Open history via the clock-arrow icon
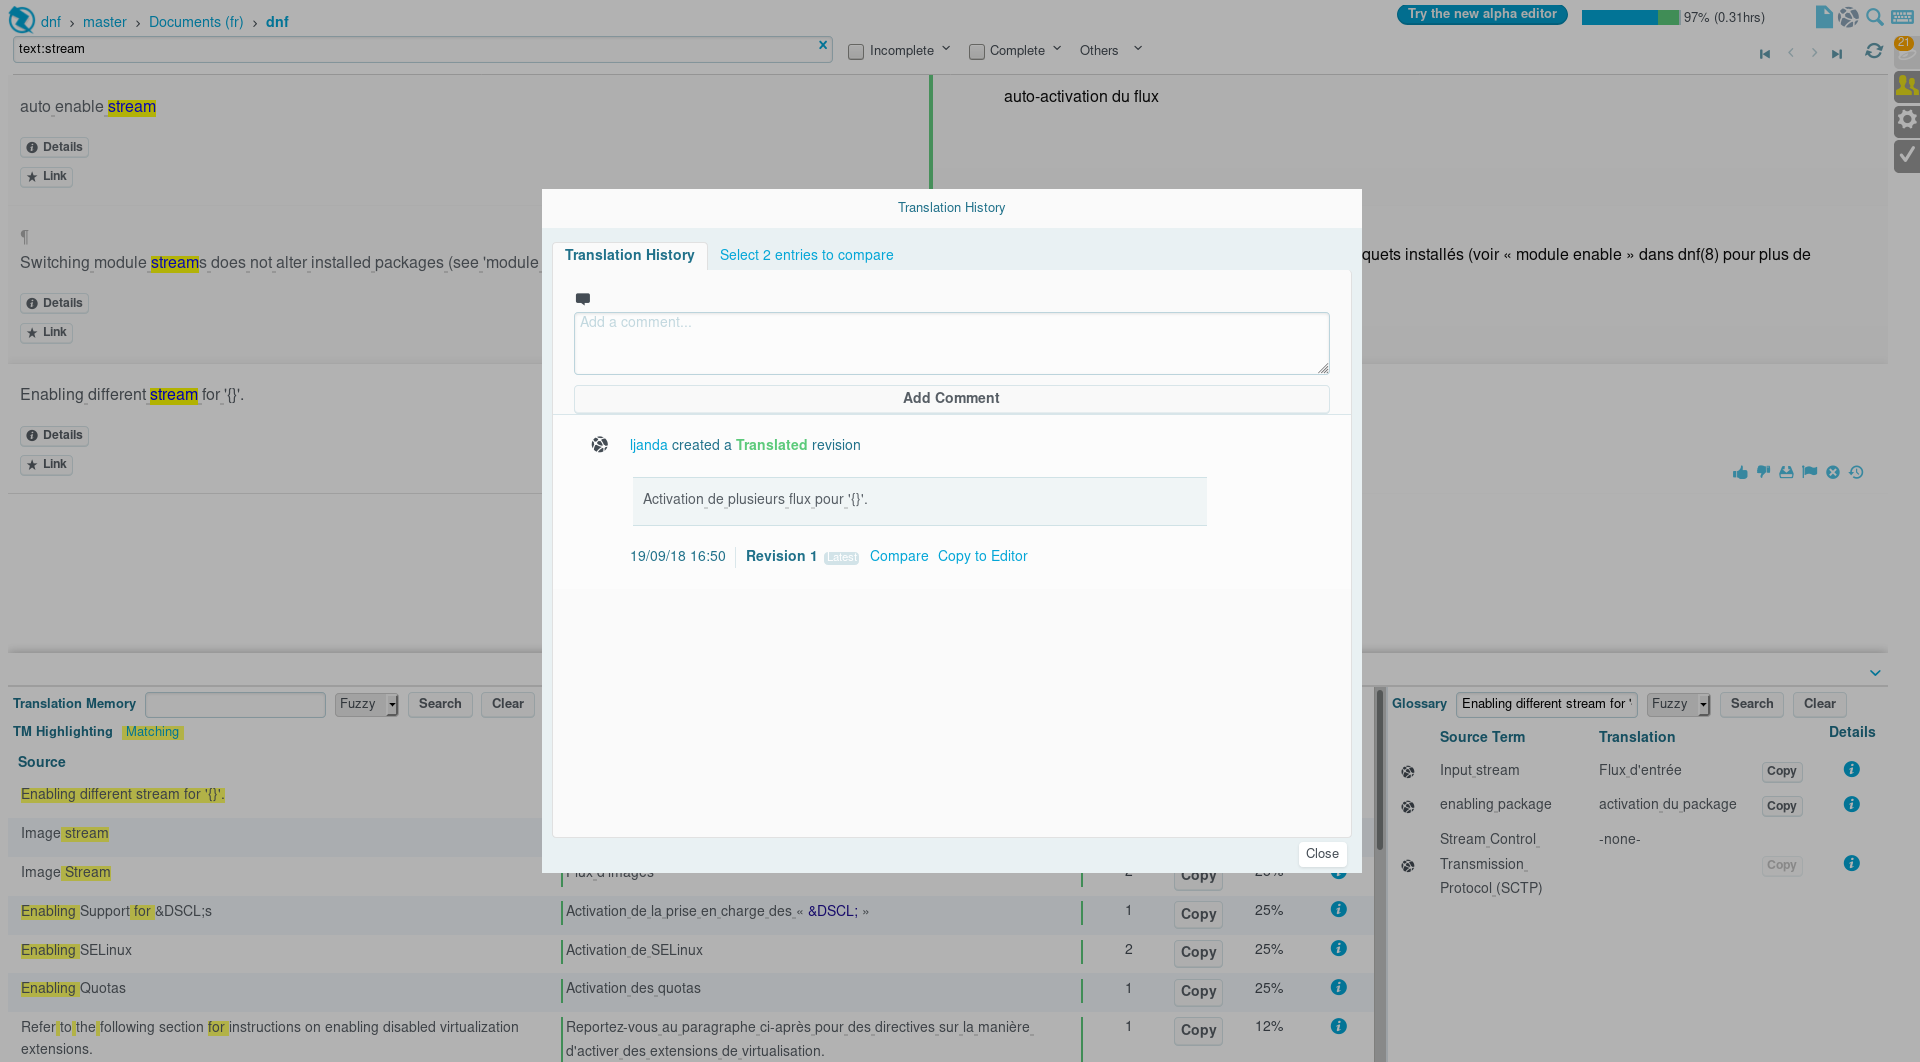The height and width of the screenshot is (1062, 1920). 1856,472
